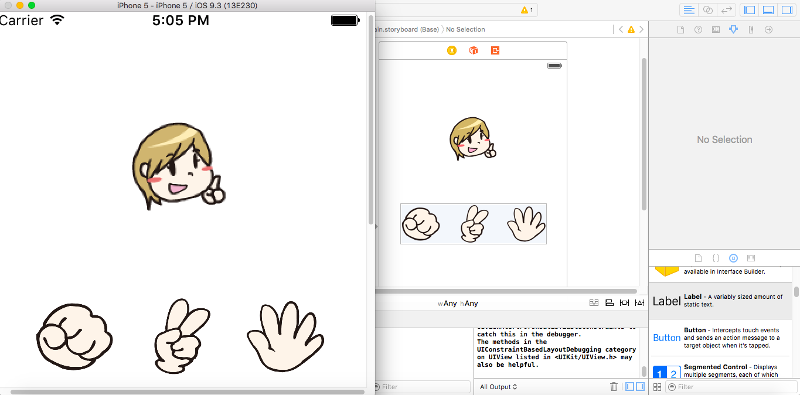The height and width of the screenshot is (395, 800).
Task: Open the Connections inspector
Action: tap(769, 30)
